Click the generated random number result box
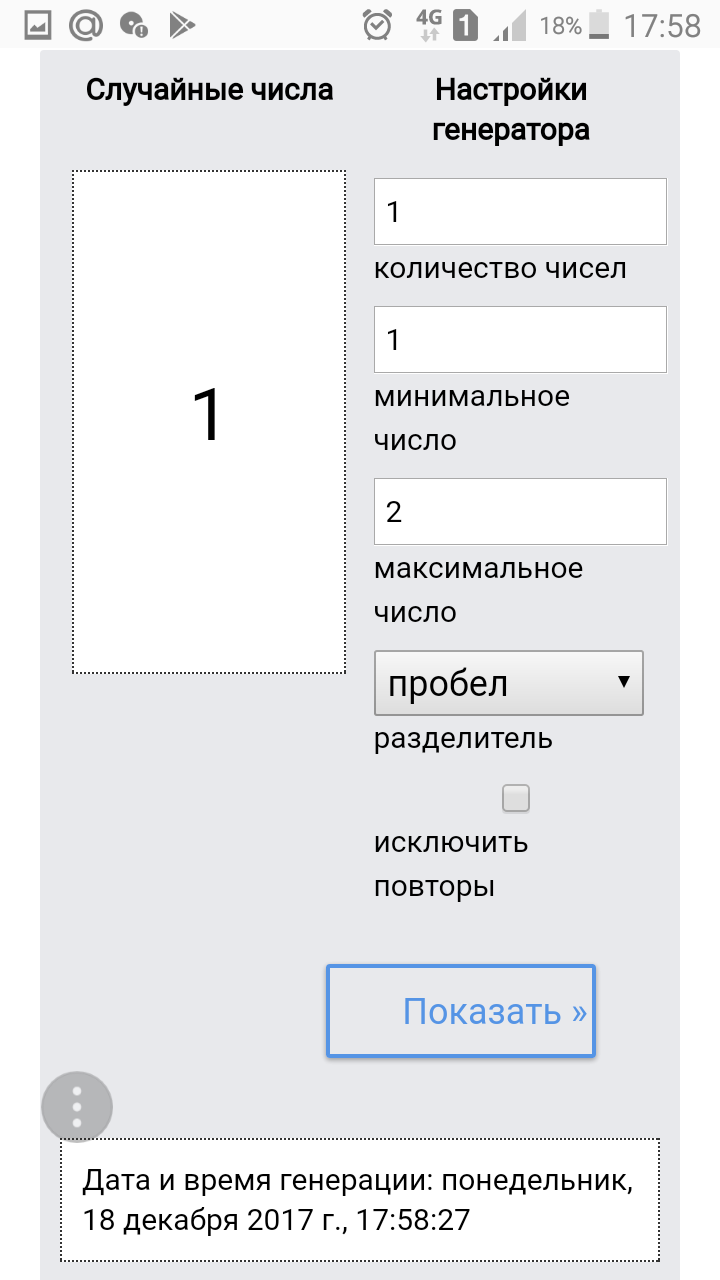 click(x=208, y=421)
